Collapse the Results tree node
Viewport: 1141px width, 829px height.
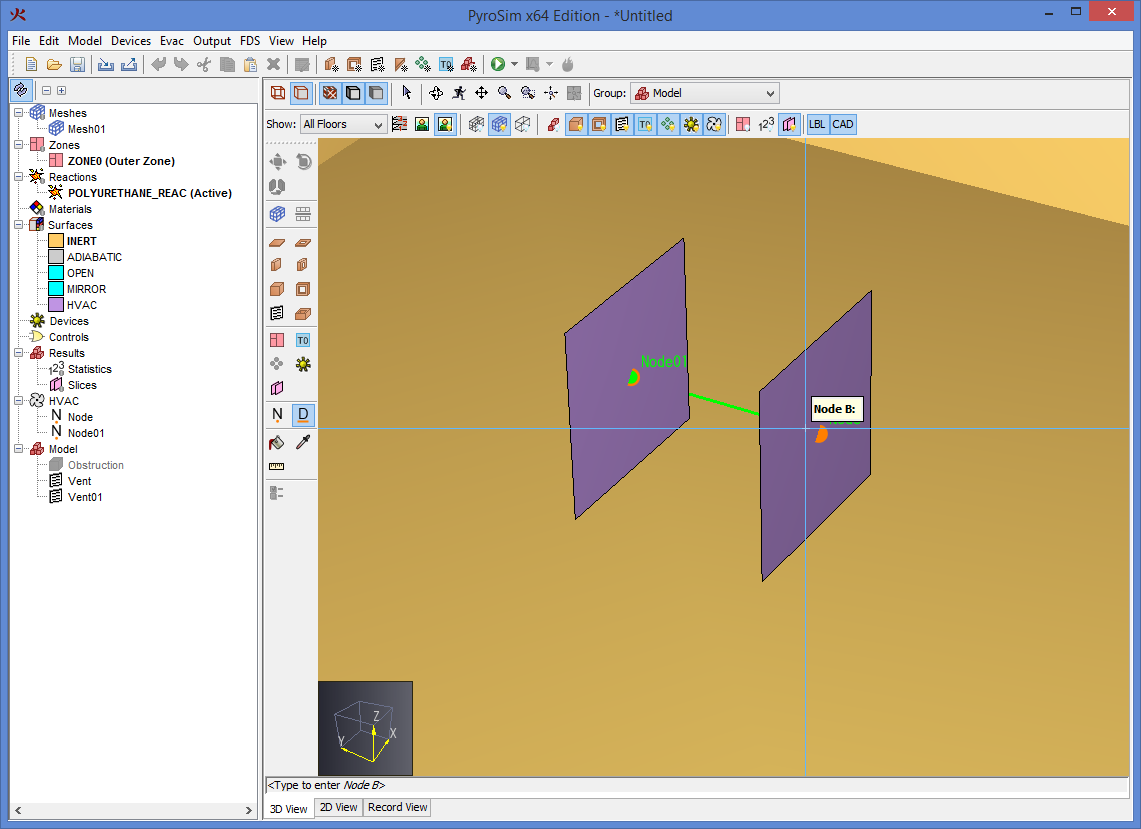tap(18, 353)
